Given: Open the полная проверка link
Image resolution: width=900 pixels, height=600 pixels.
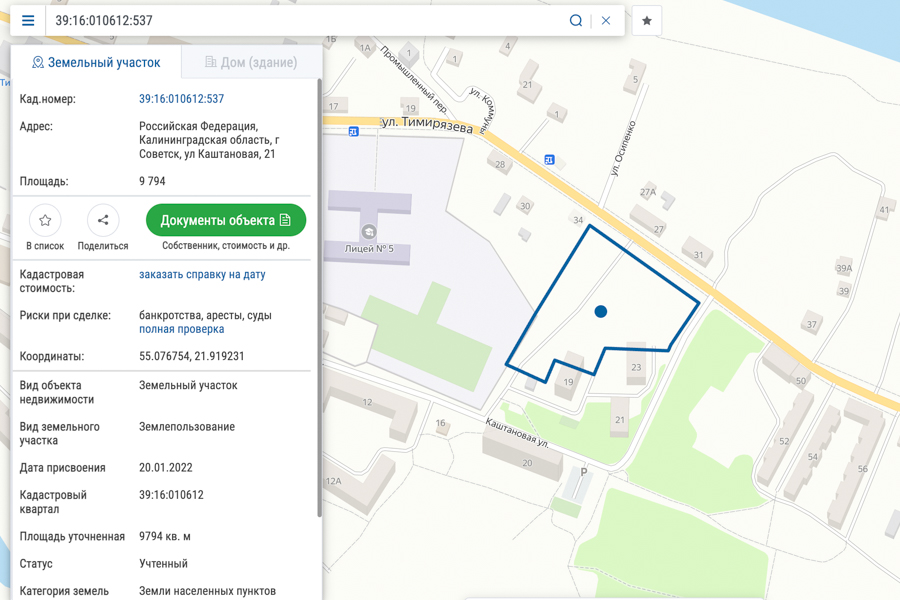Looking at the screenshot, I should point(181,329).
